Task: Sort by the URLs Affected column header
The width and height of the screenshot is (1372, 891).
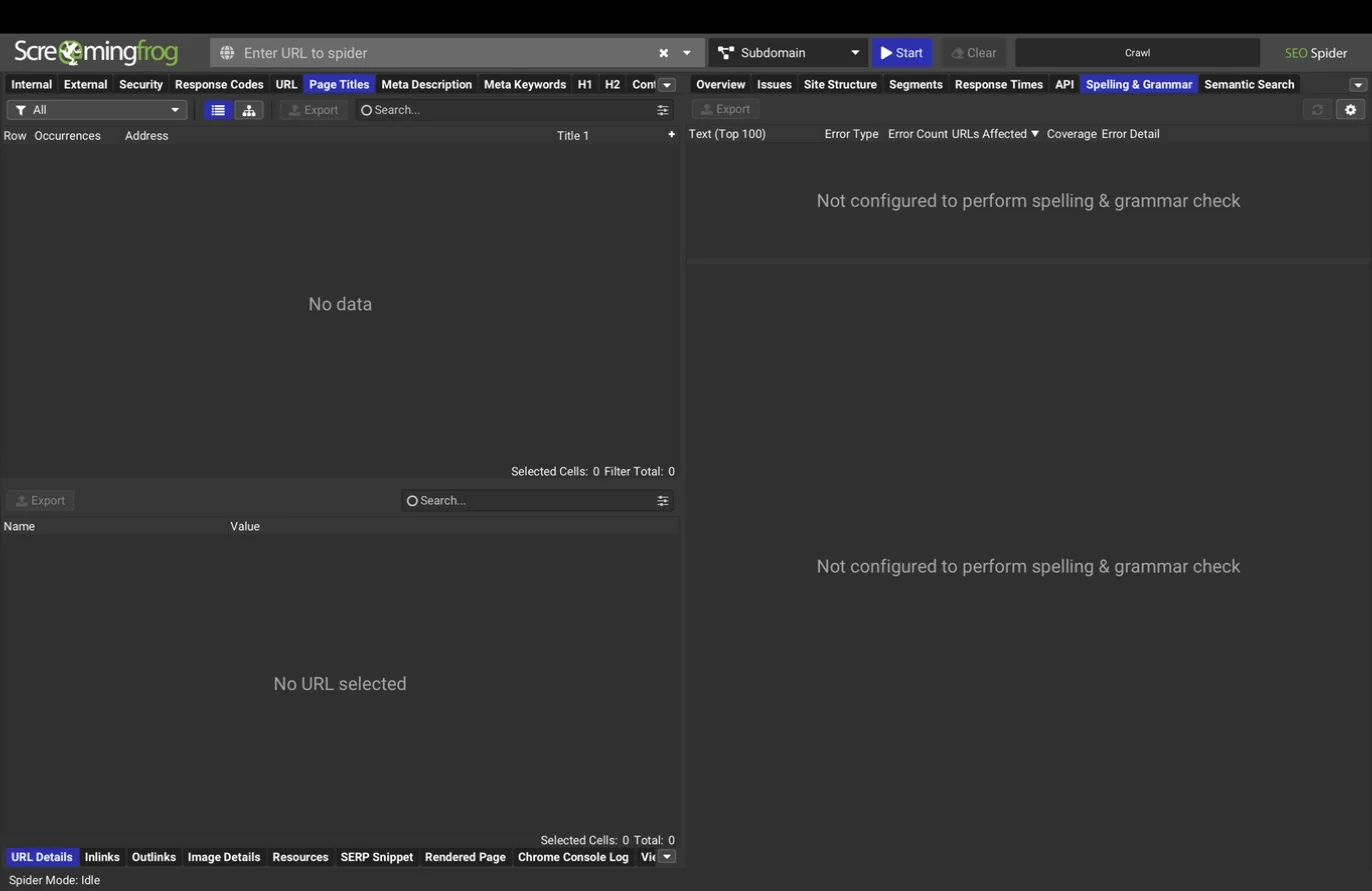Action: (x=995, y=134)
